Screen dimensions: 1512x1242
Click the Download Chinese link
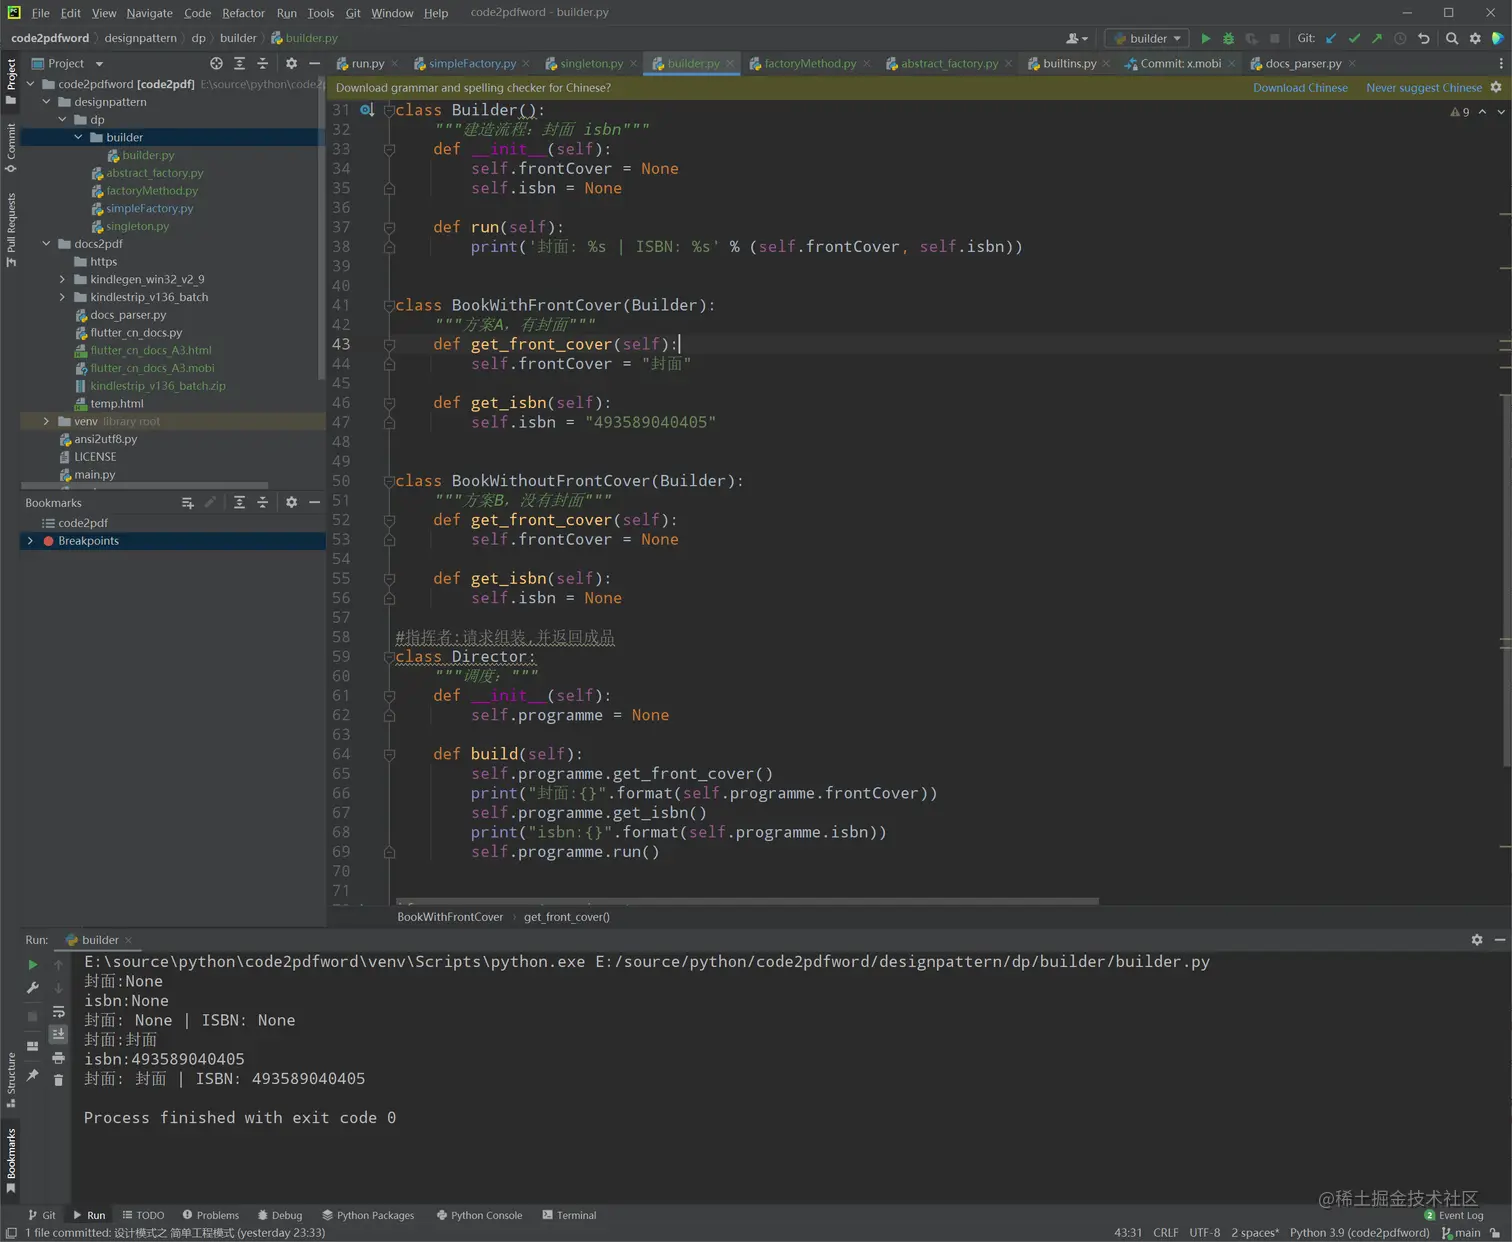[x=1300, y=88]
